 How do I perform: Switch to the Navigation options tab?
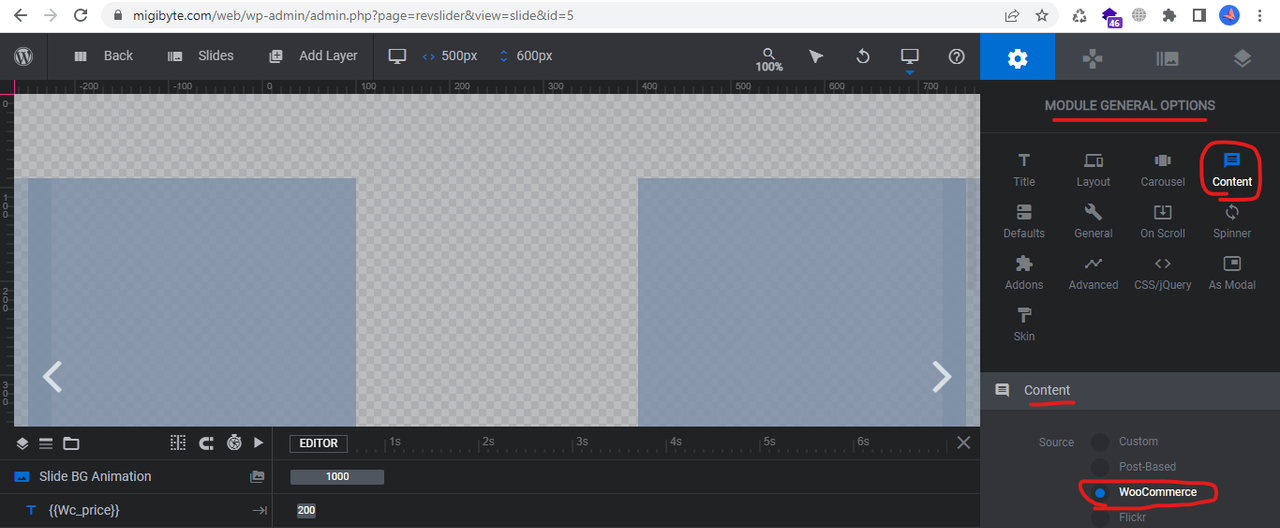(1092, 58)
